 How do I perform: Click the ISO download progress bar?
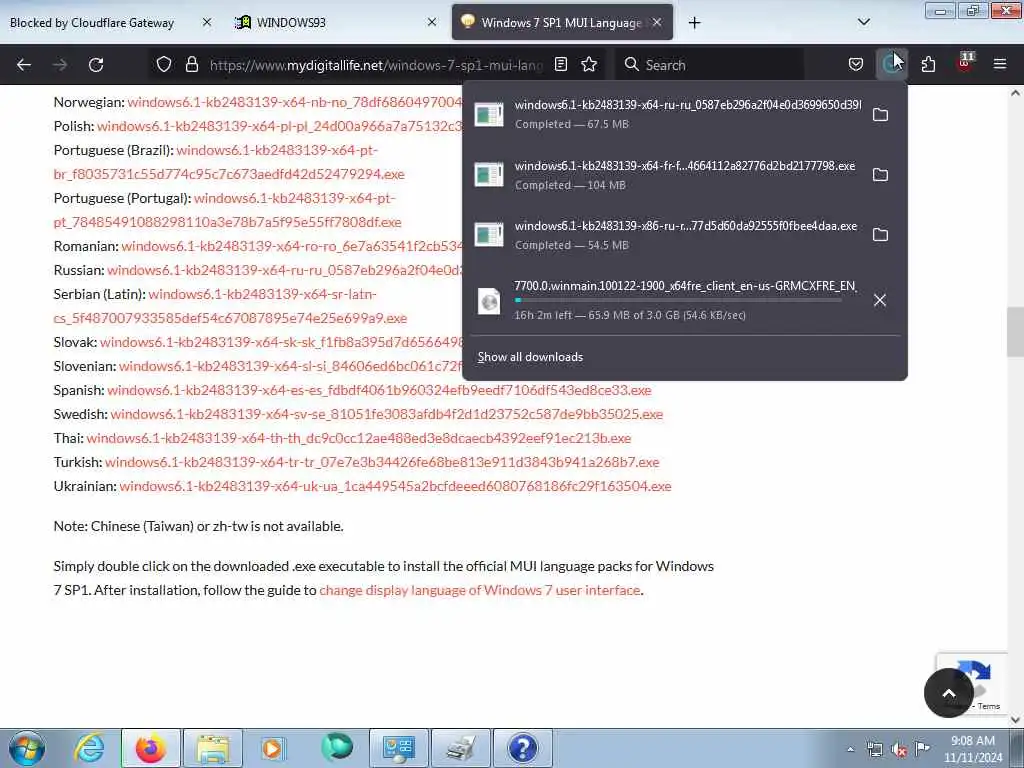(x=679, y=300)
